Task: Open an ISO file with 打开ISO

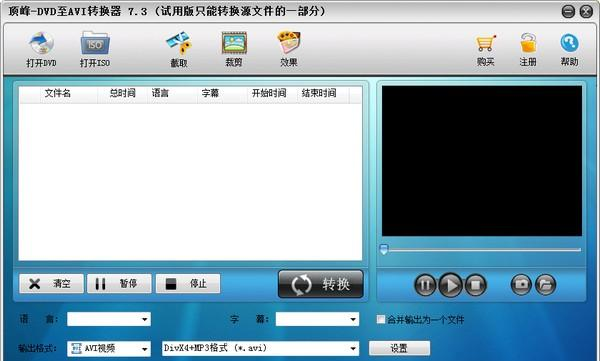Action: (x=95, y=50)
